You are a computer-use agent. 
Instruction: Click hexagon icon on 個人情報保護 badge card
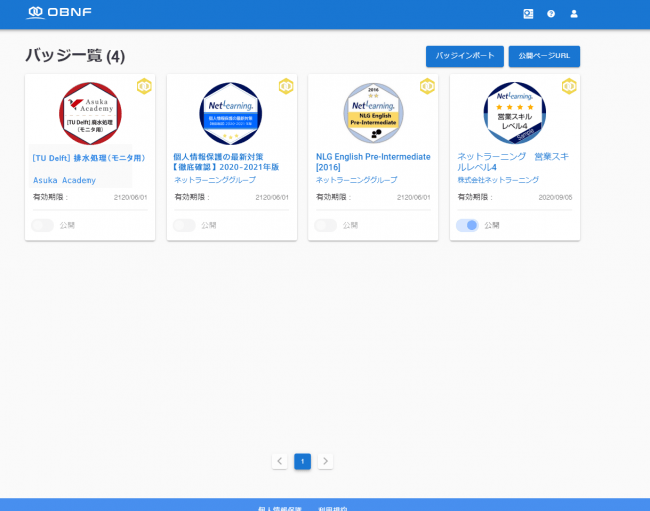pos(286,86)
